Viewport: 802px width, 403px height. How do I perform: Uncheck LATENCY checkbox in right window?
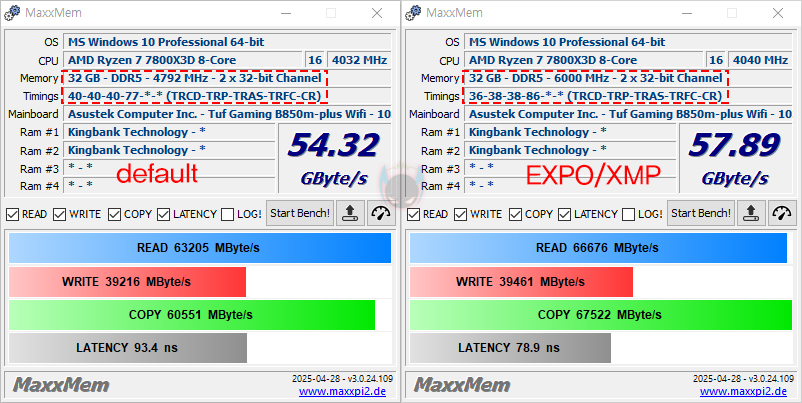564,214
